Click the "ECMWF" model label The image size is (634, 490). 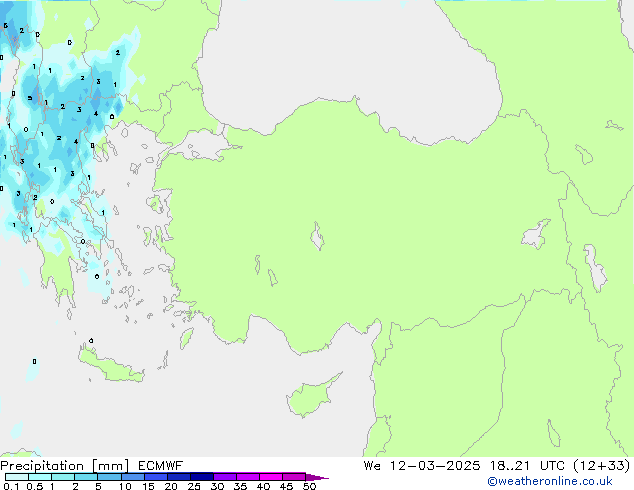pyautogui.click(x=160, y=466)
